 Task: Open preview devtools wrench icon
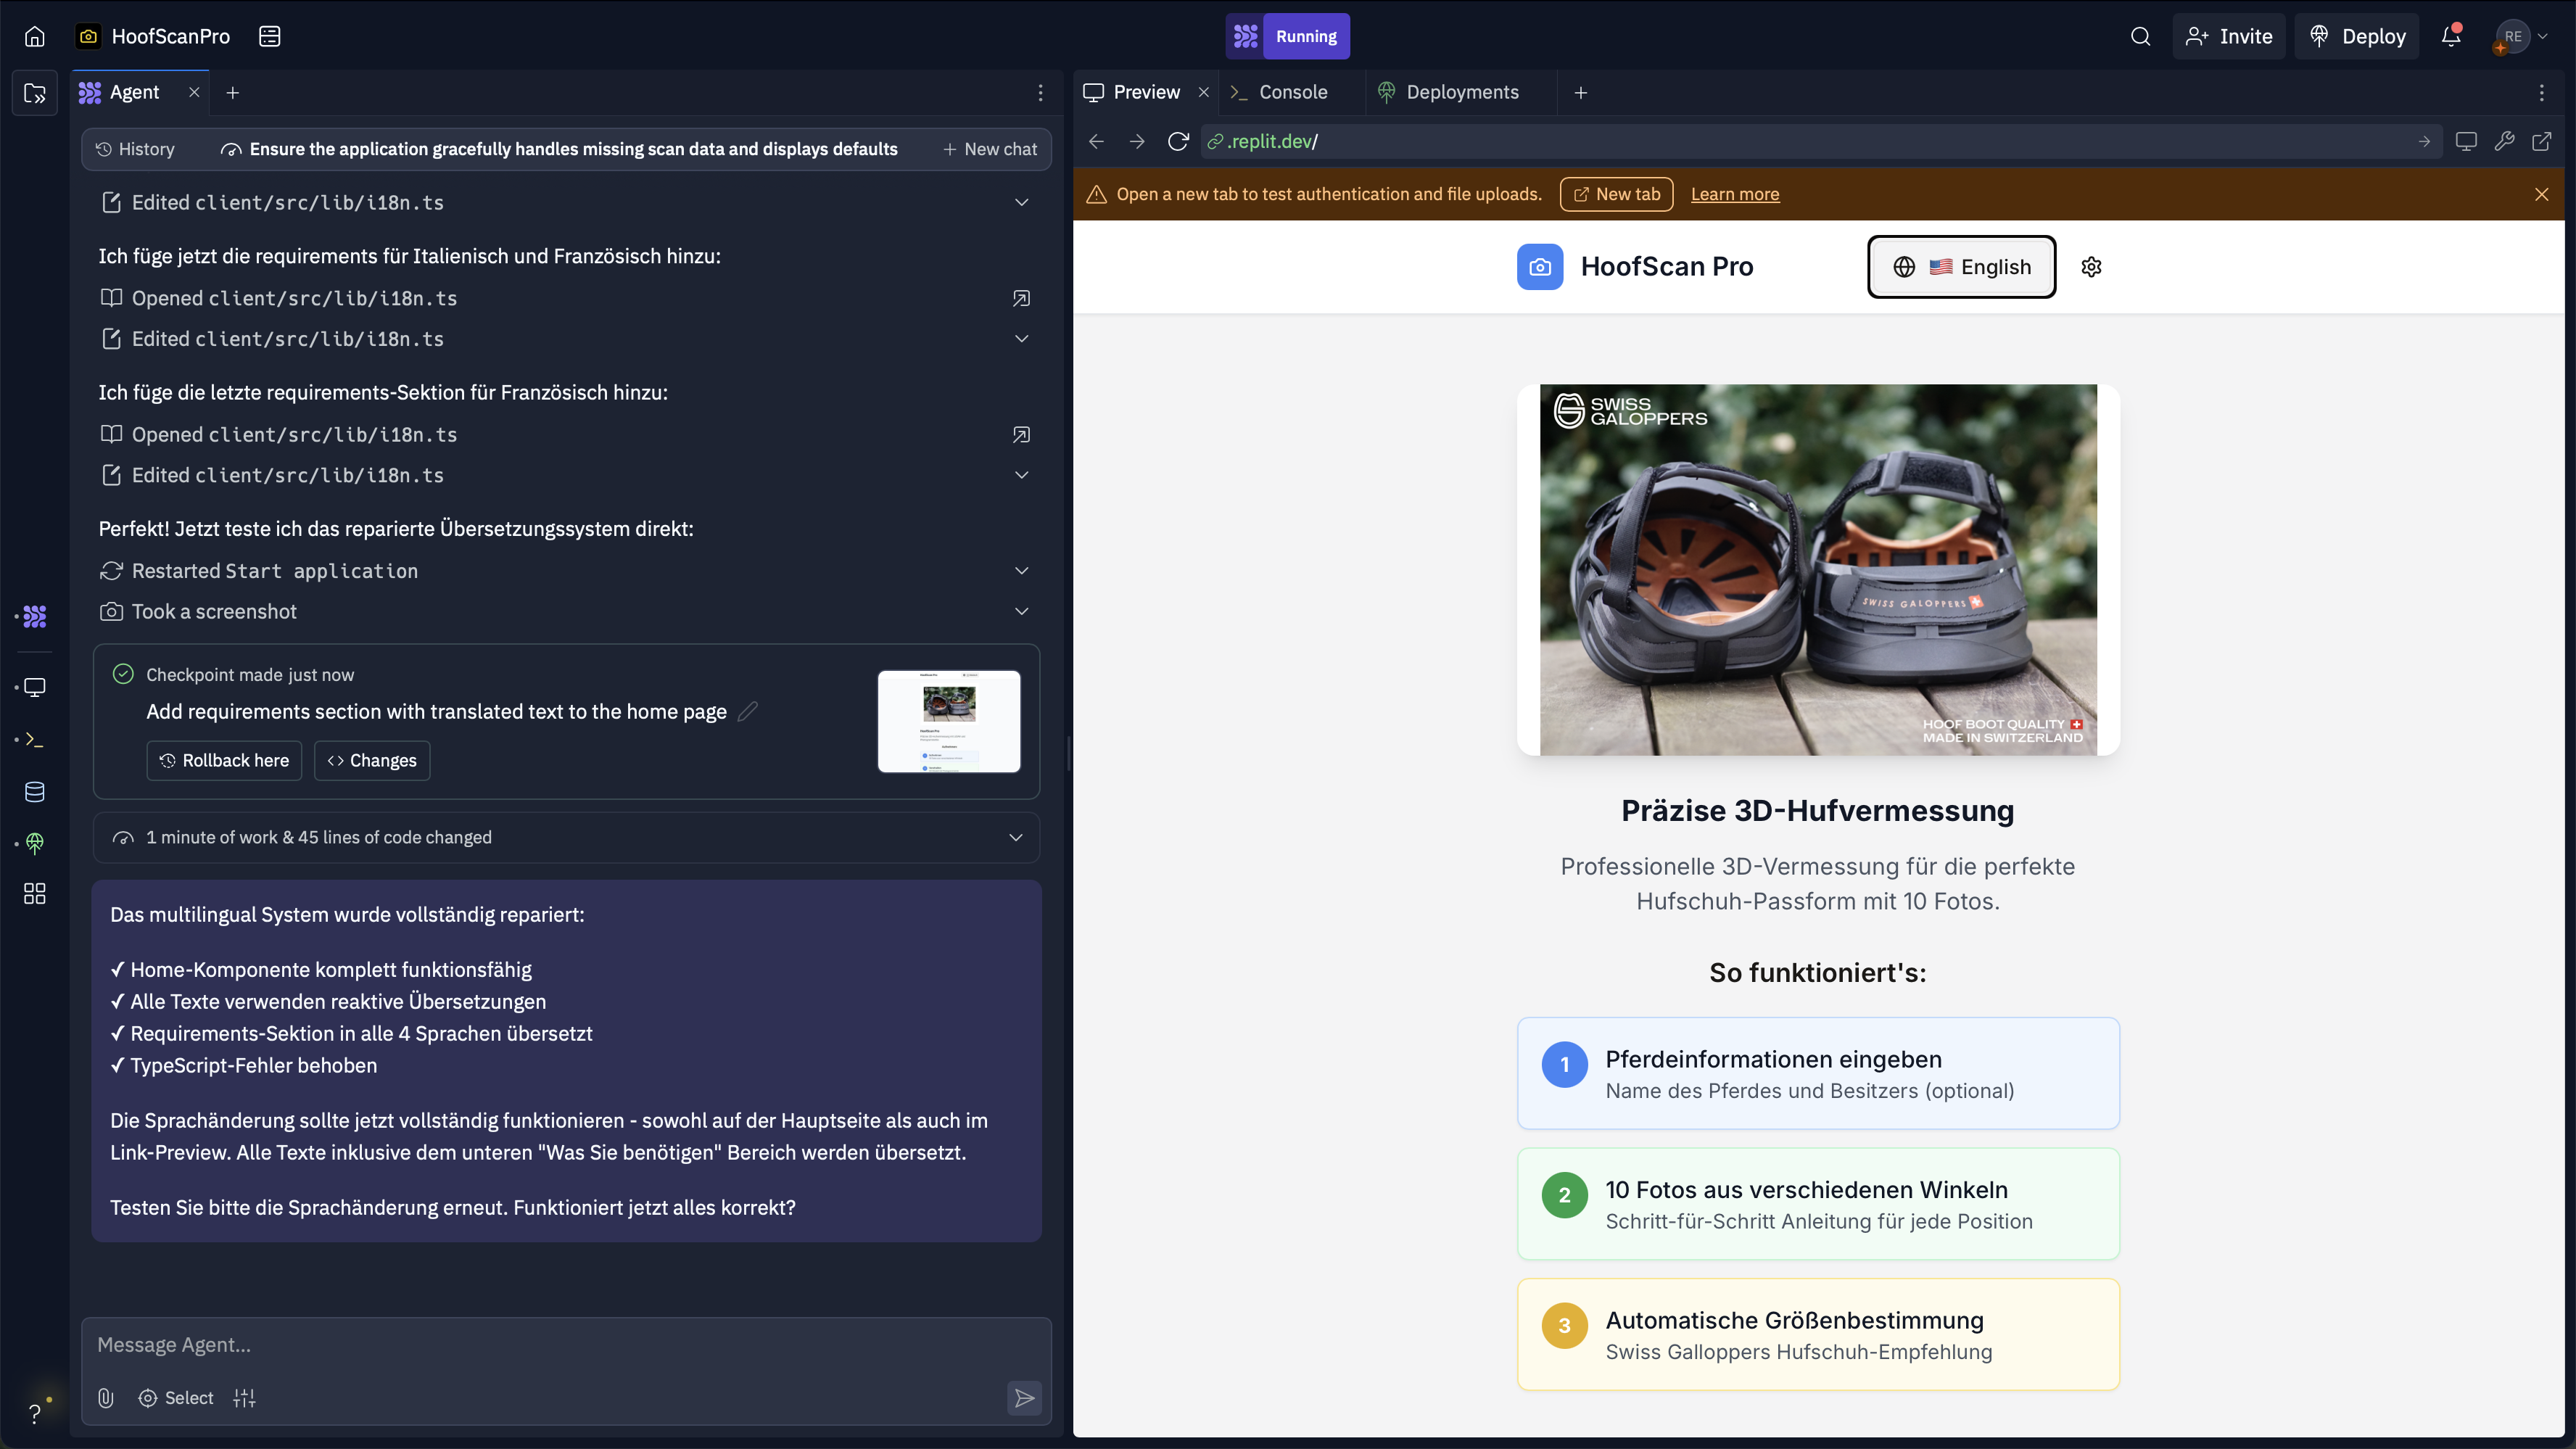tap(2504, 141)
